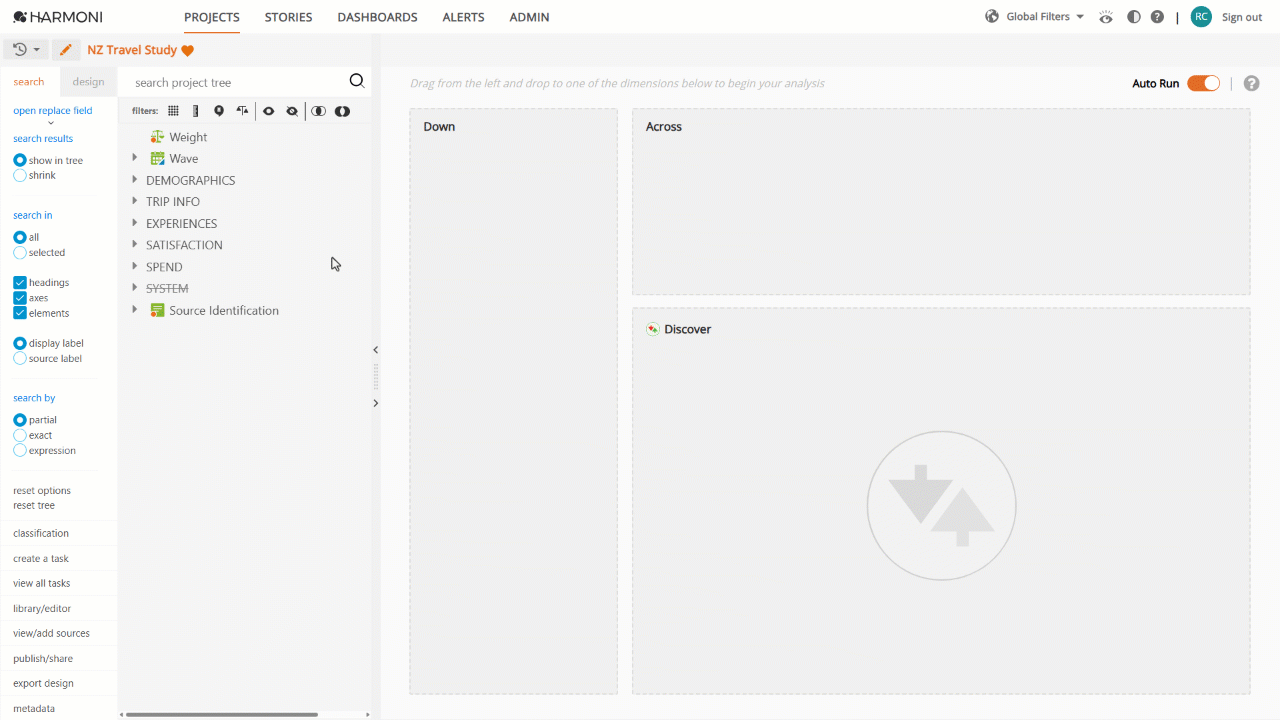
Task: Expand the EXPERIENCES node
Action: [x=135, y=223]
